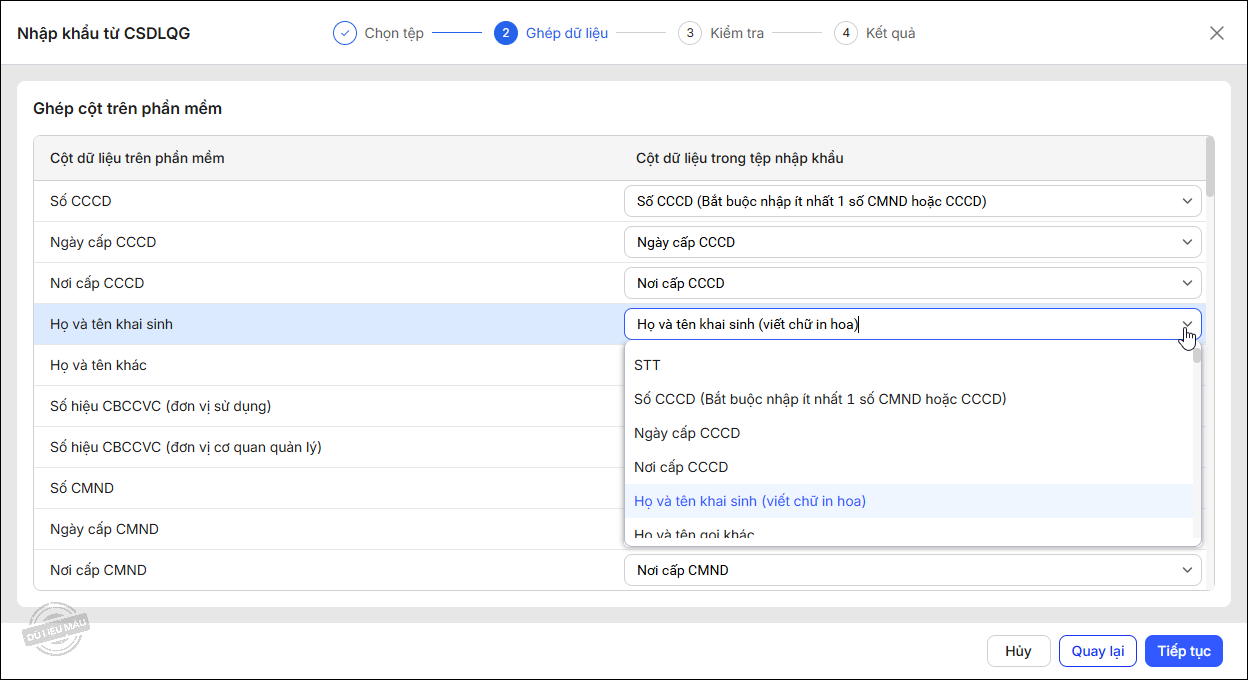Pick Nơi cấp CCCD from dropdown list
This screenshot has width=1248, height=680.
(681, 467)
